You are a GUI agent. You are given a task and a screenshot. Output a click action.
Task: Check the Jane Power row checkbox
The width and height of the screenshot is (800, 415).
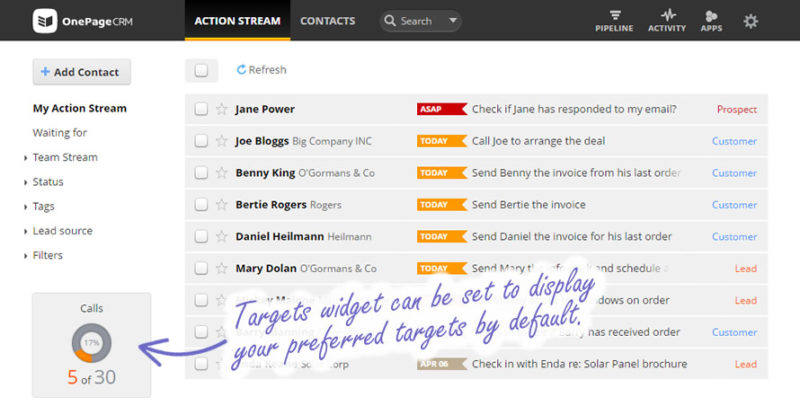pyautogui.click(x=201, y=109)
